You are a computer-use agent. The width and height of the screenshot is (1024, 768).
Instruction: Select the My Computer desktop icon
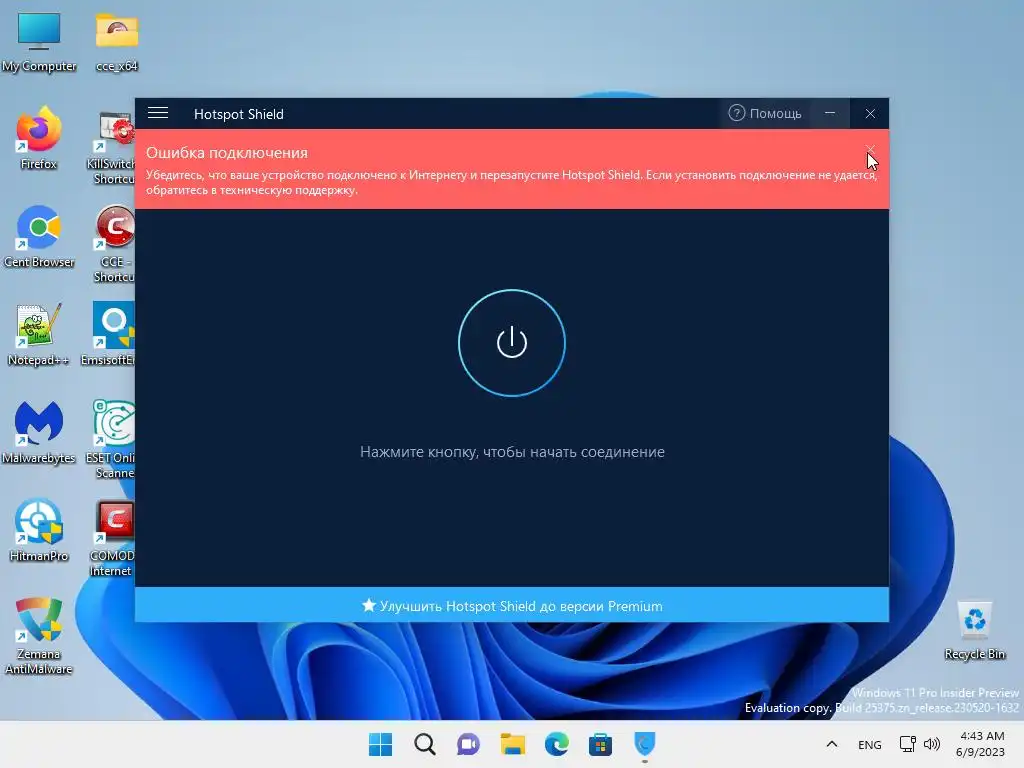39,42
